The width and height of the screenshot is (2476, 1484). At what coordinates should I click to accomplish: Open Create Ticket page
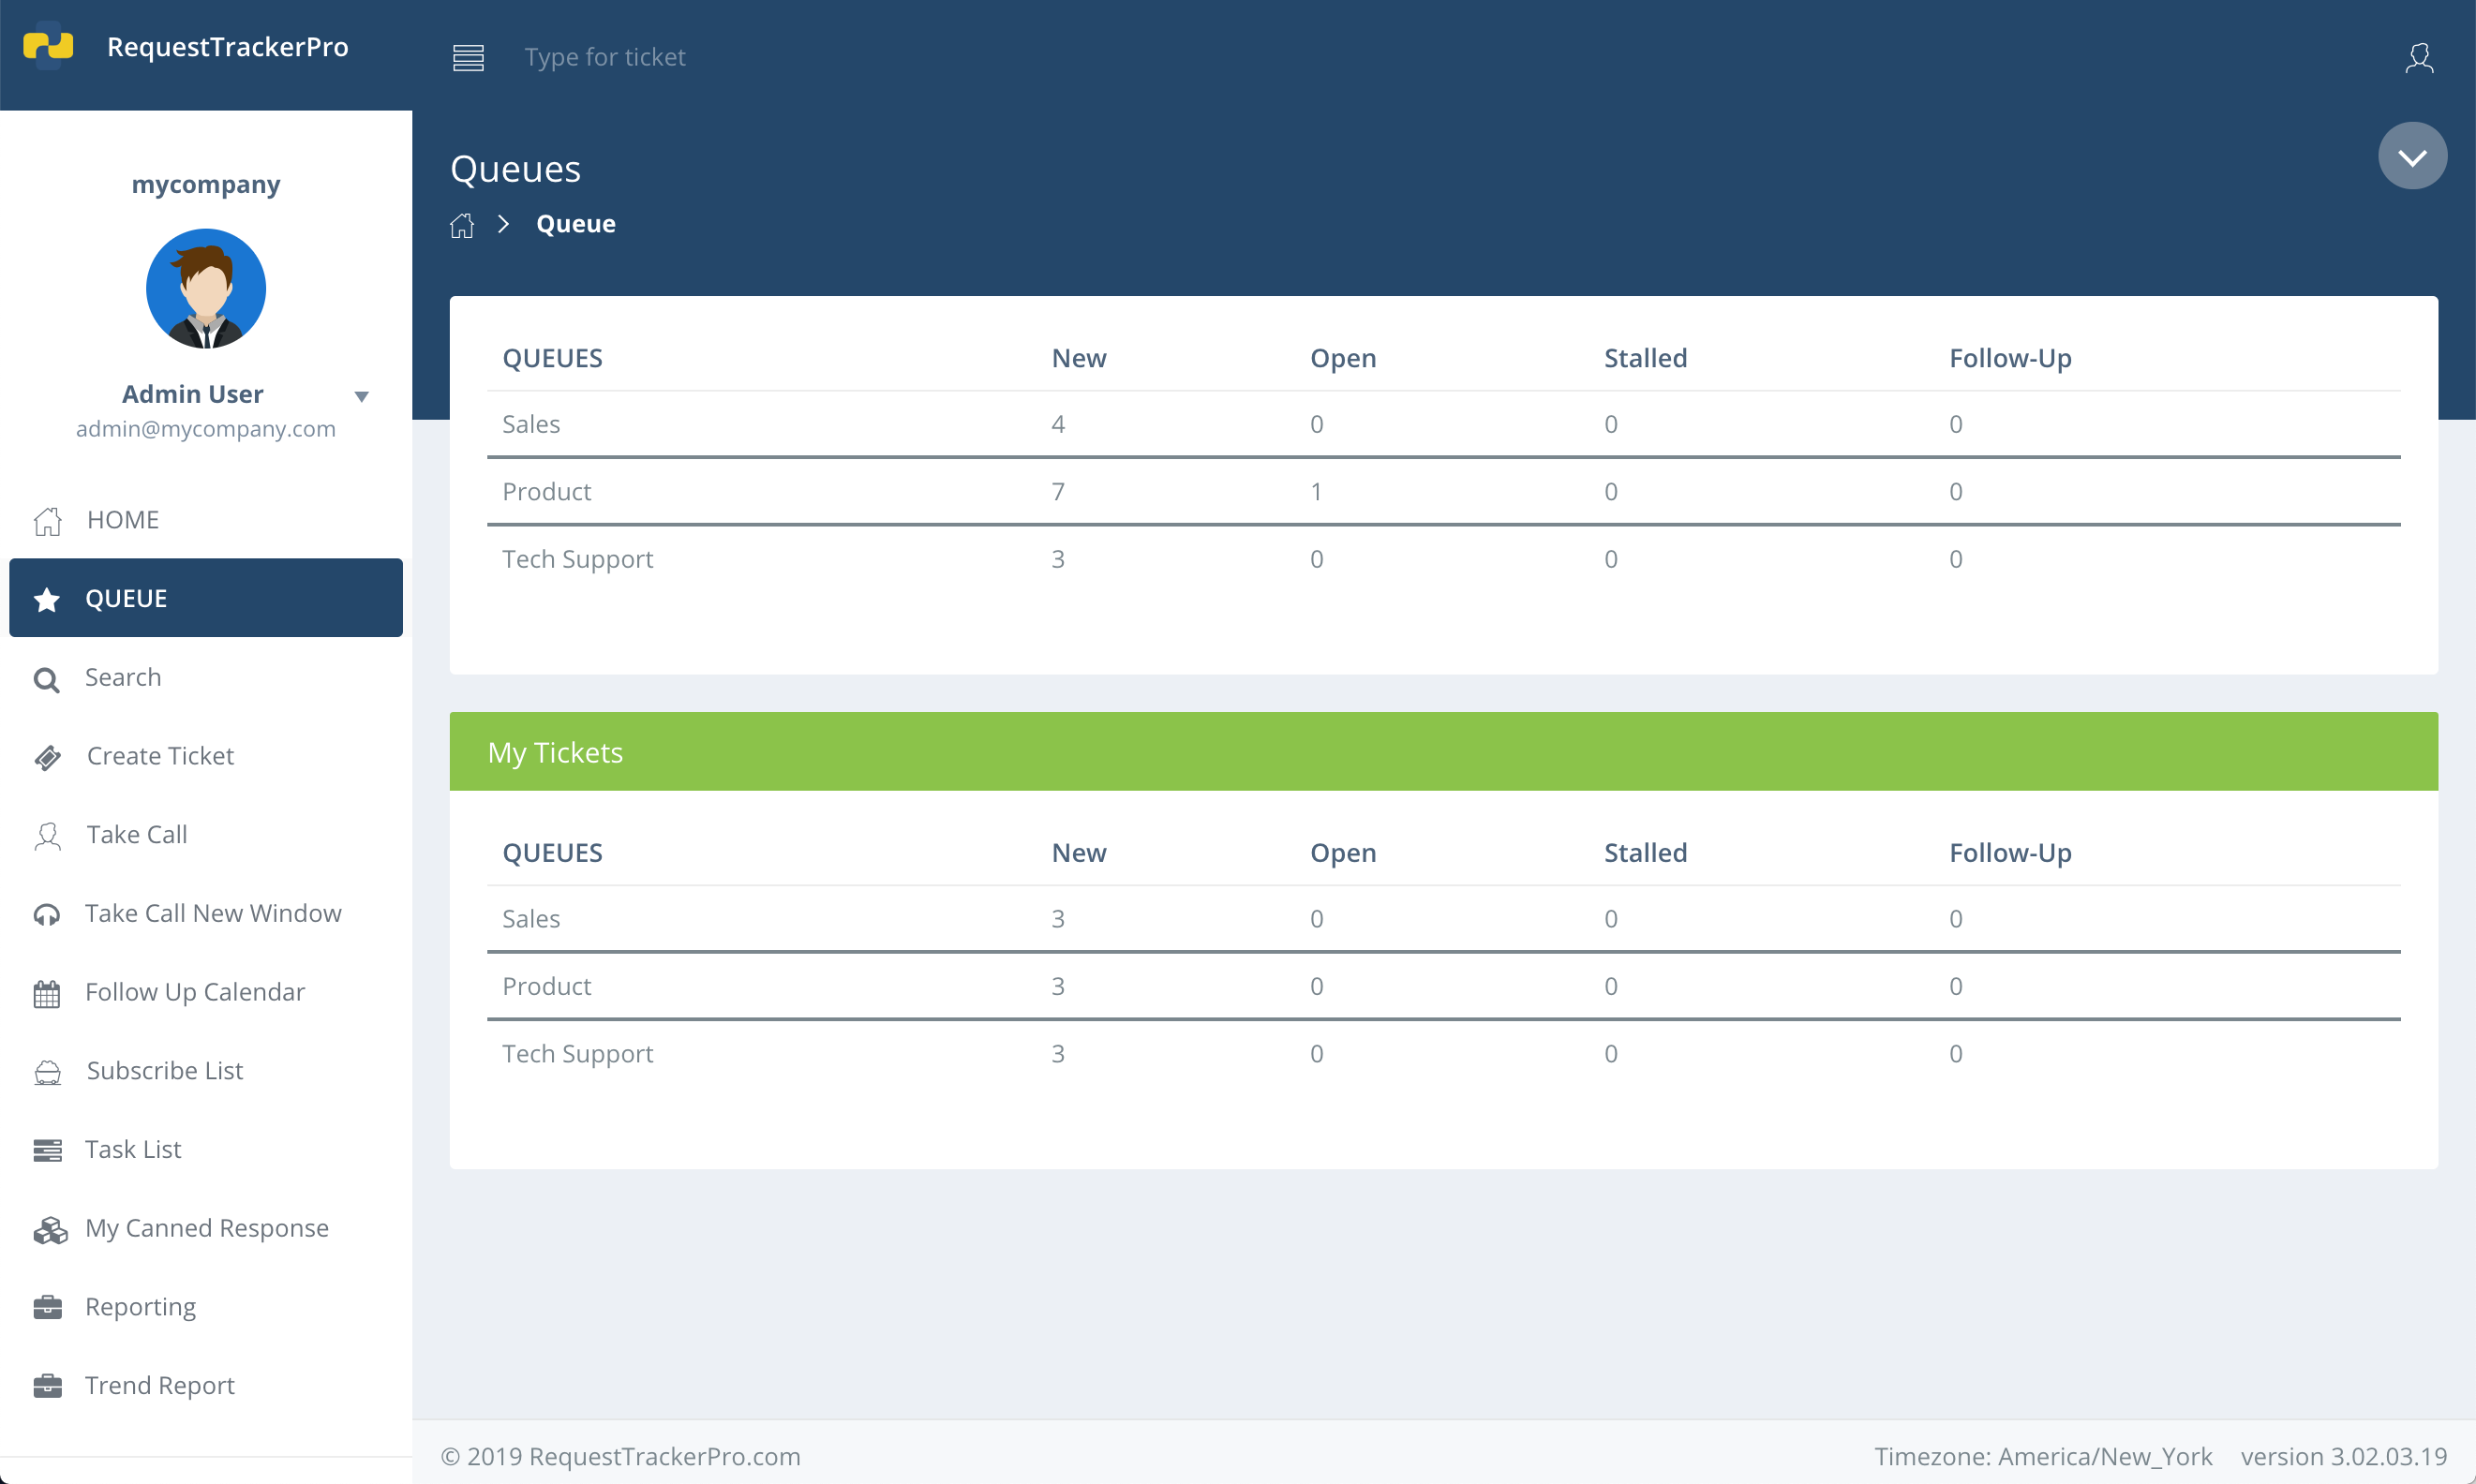(206, 756)
